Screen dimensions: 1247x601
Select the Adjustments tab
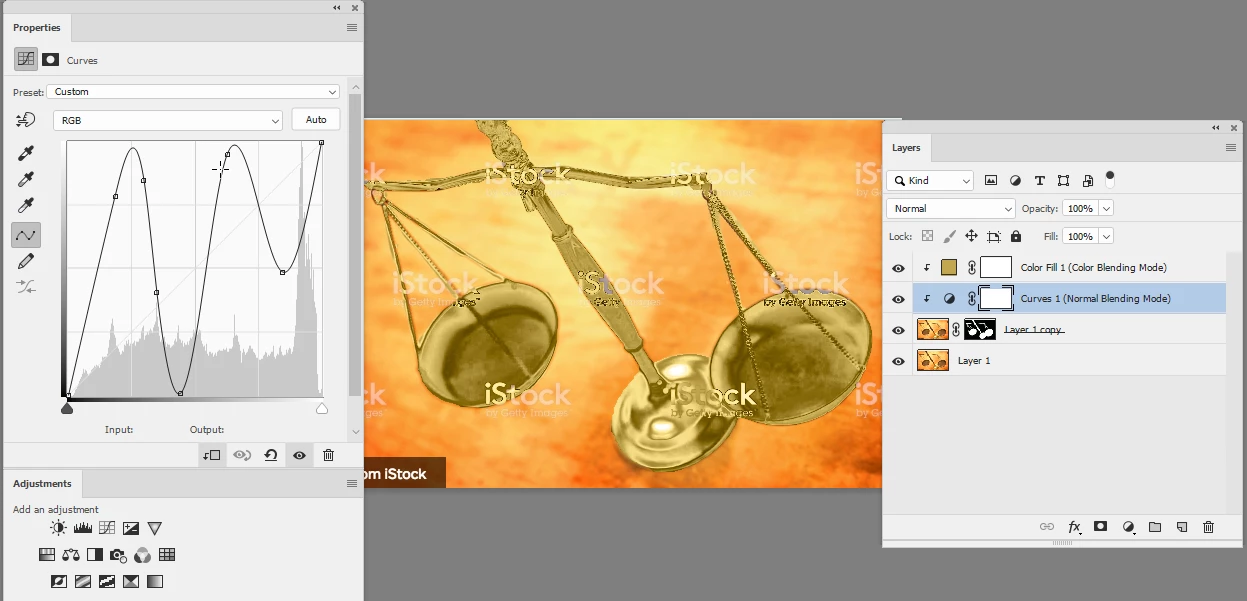pyautogui.click(x=42, y=484)
